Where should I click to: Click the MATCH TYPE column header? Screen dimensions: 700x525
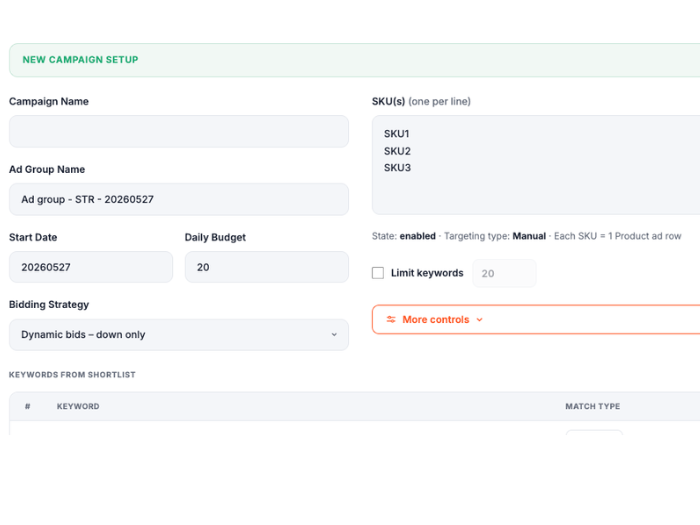592,406
